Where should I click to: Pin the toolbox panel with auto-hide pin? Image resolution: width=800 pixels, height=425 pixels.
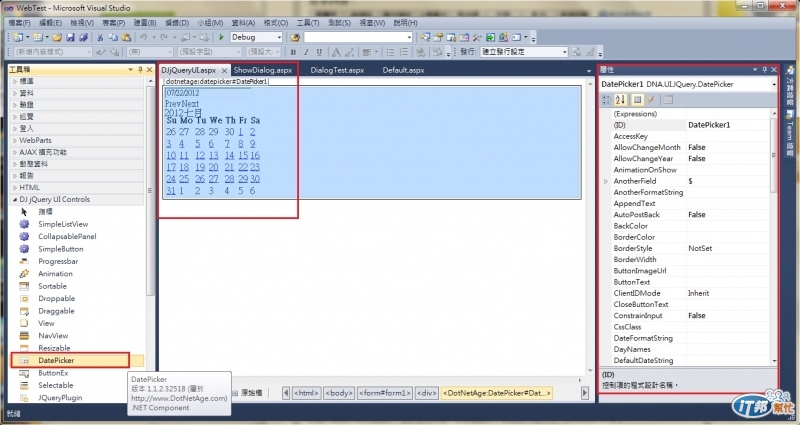140,69
